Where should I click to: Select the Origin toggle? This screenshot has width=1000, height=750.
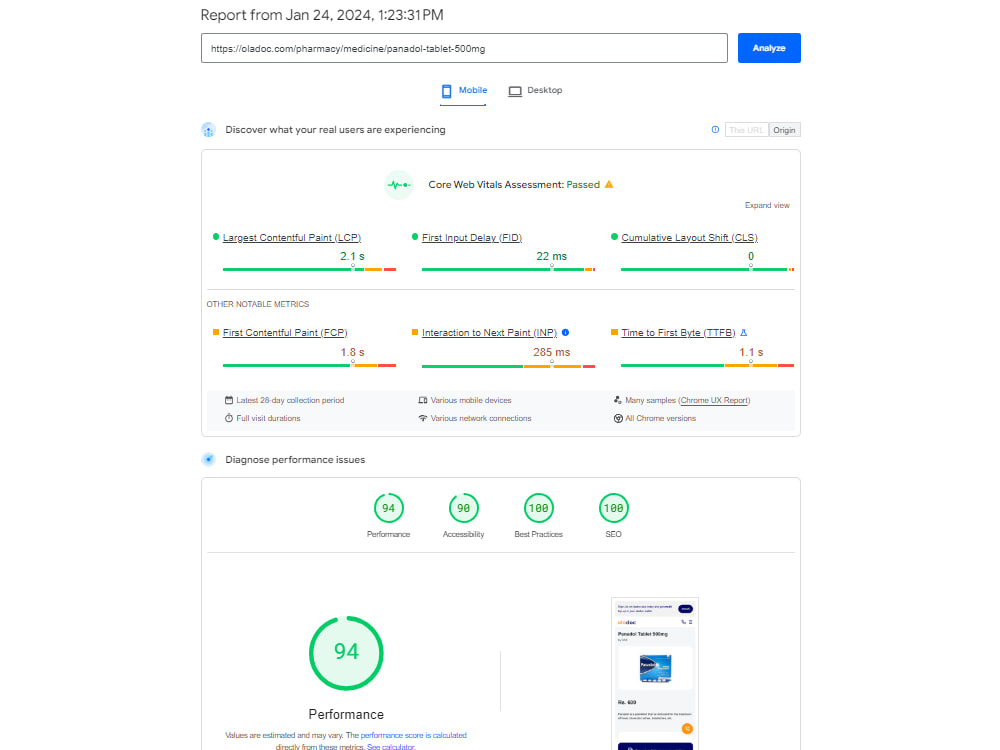pos(784,130)
